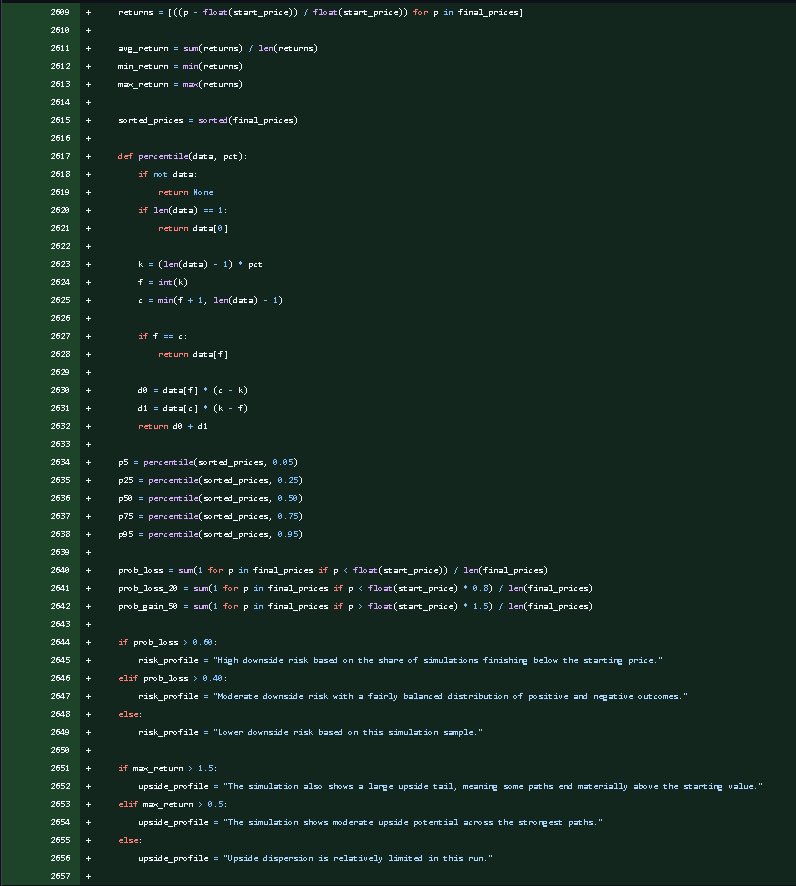The width and height of the screenshot is (796, 886).
Task: Click the 'k = (len(data) - 1) * pct' line
Action: (x=200, y=264)
